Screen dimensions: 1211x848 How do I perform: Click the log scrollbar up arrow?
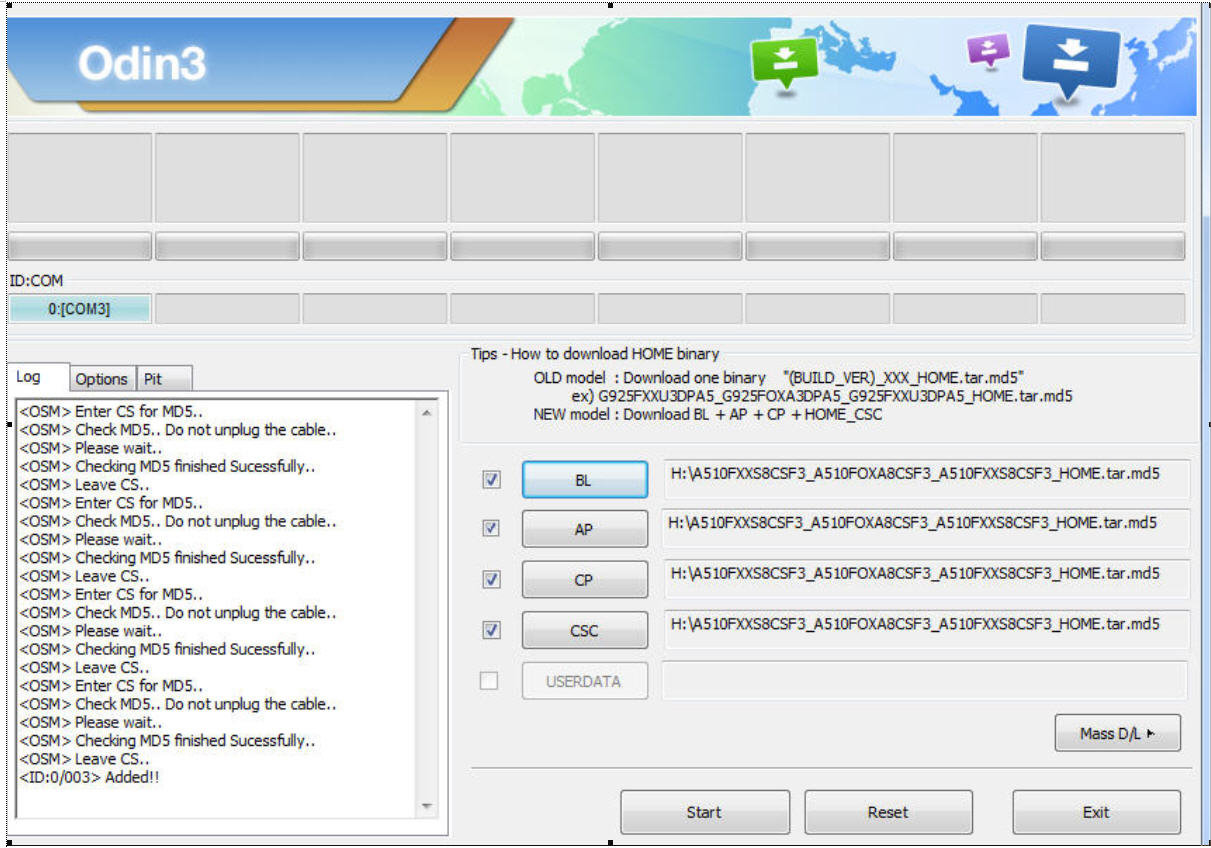[x=428, y=412]
